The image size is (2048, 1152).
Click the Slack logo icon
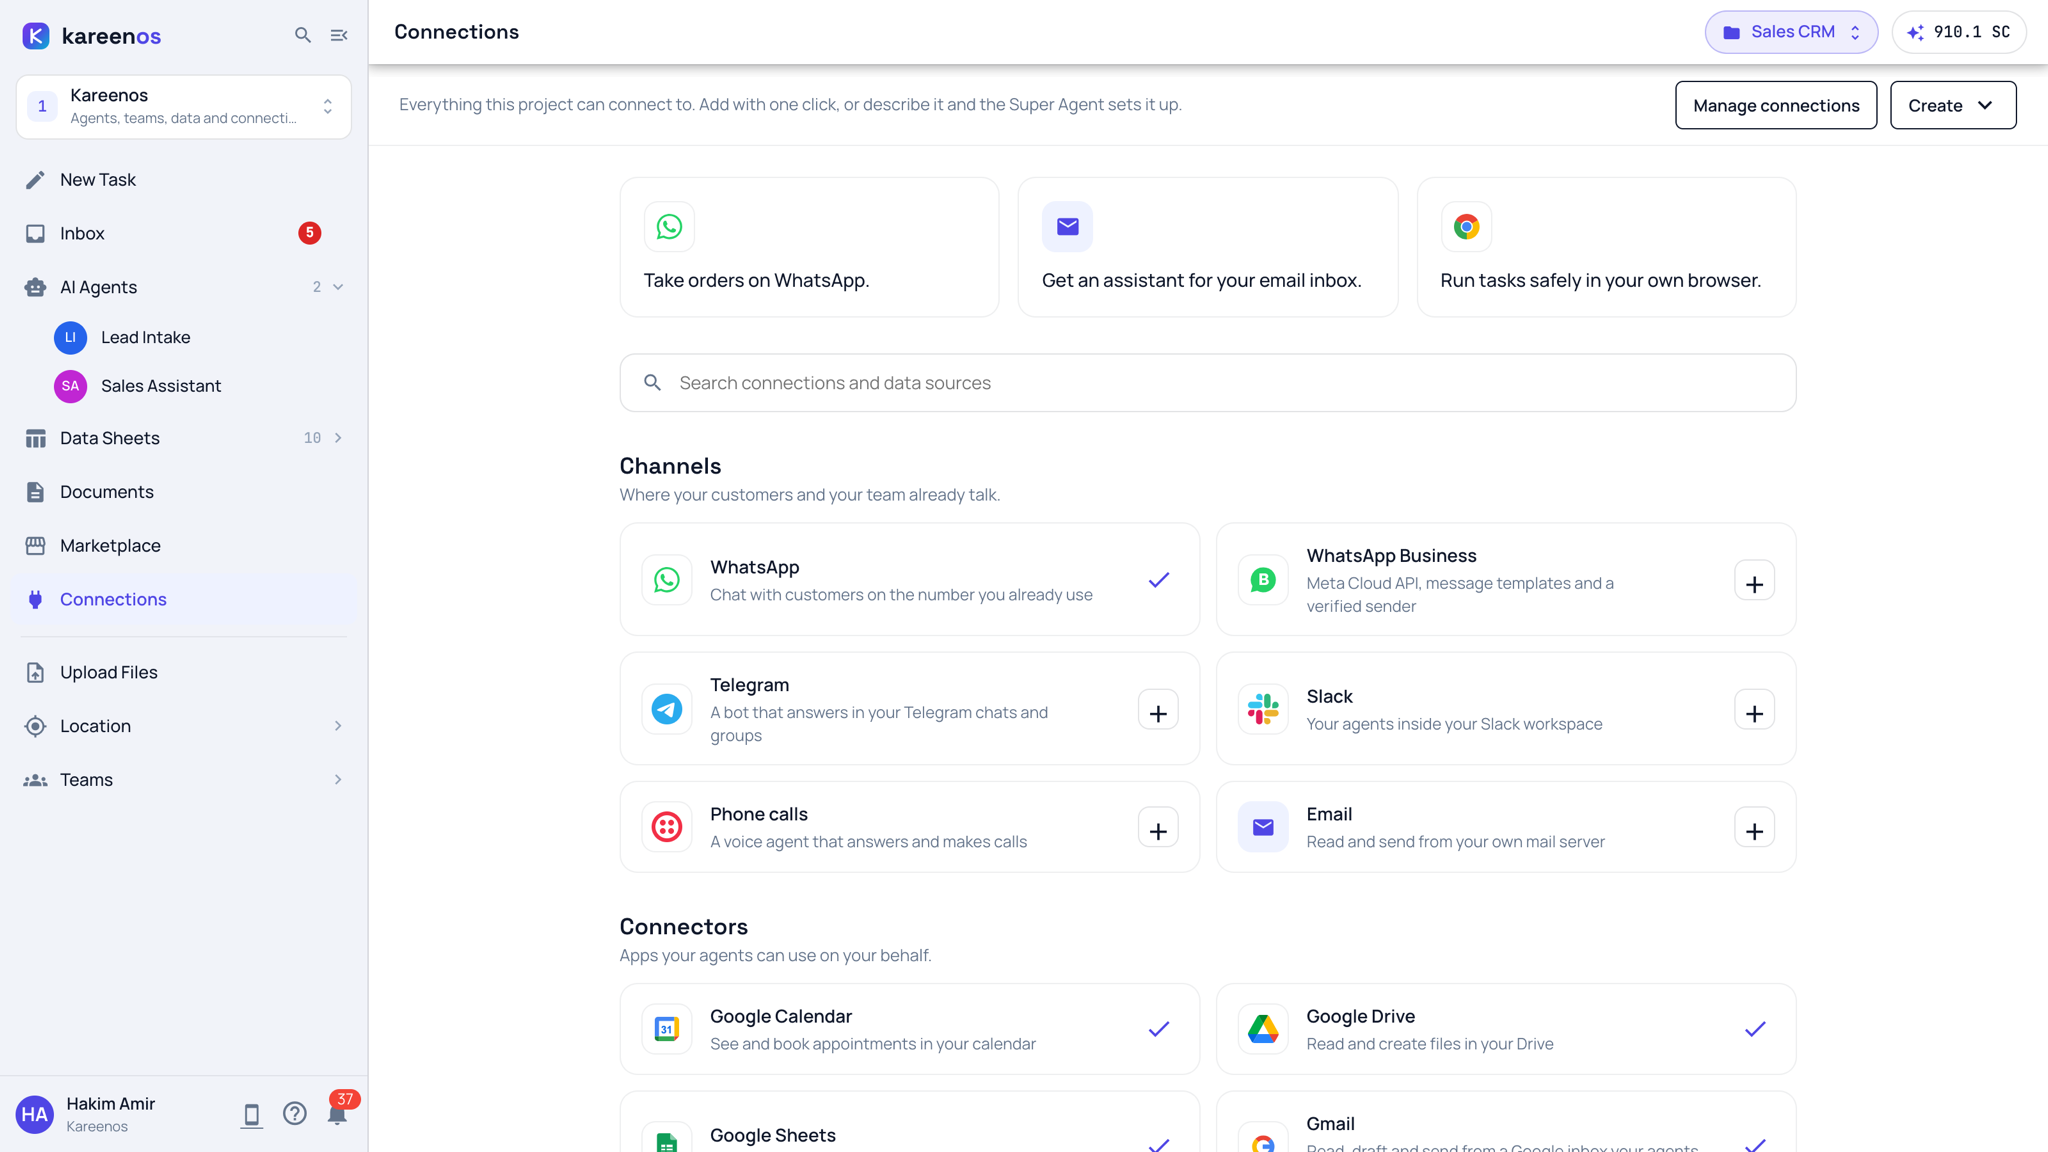(x=1263, y=709)
